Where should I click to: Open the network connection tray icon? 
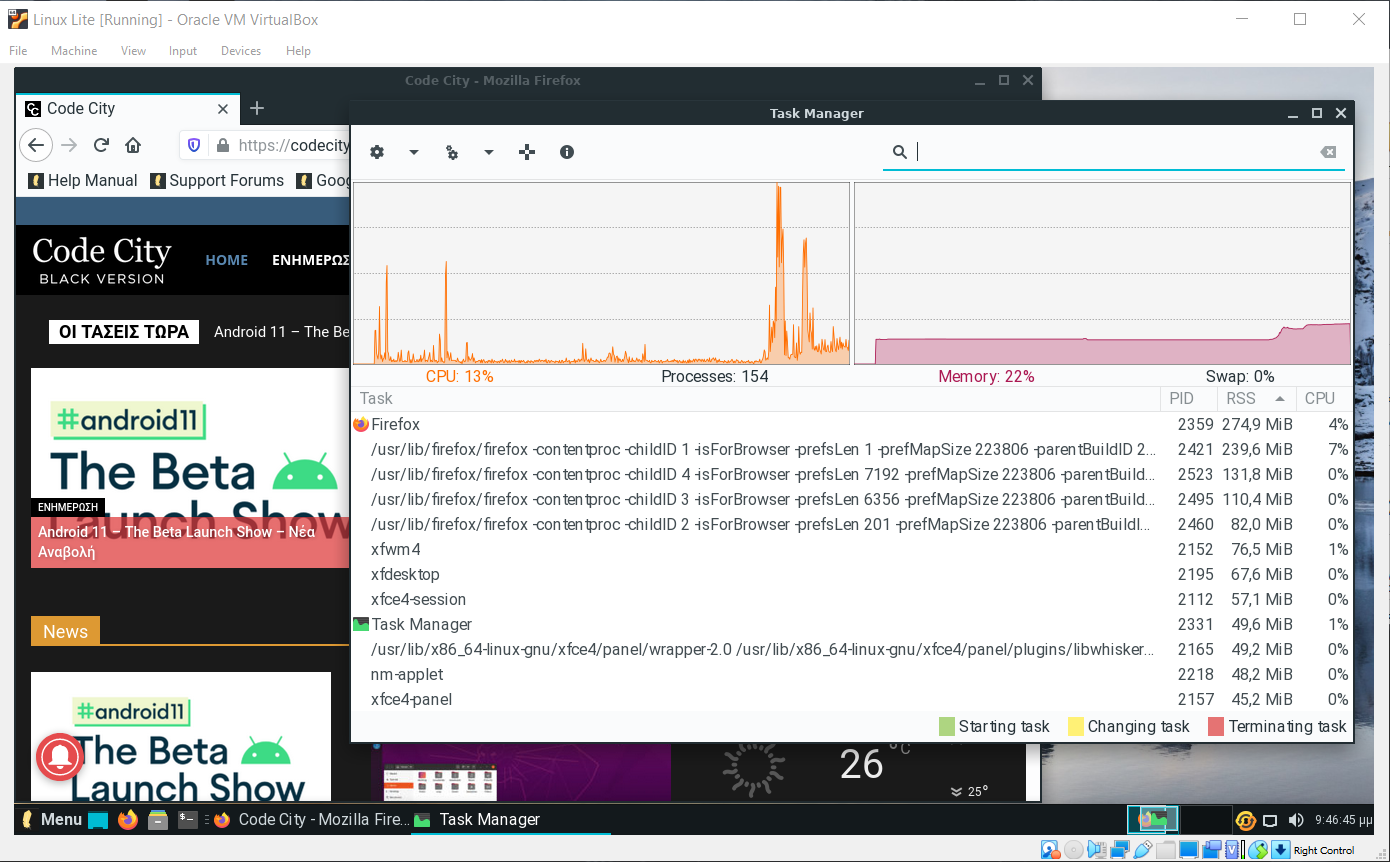click(x=1270, y=821)
